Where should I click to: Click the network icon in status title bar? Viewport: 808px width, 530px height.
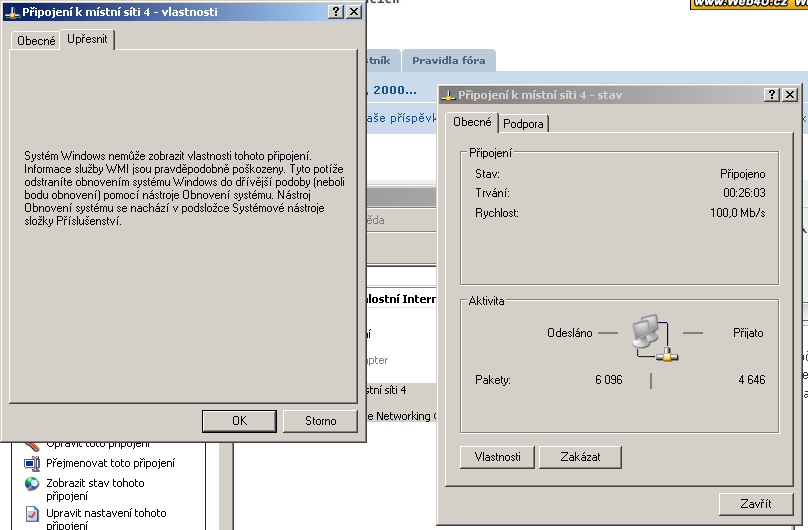pos(449,94)
